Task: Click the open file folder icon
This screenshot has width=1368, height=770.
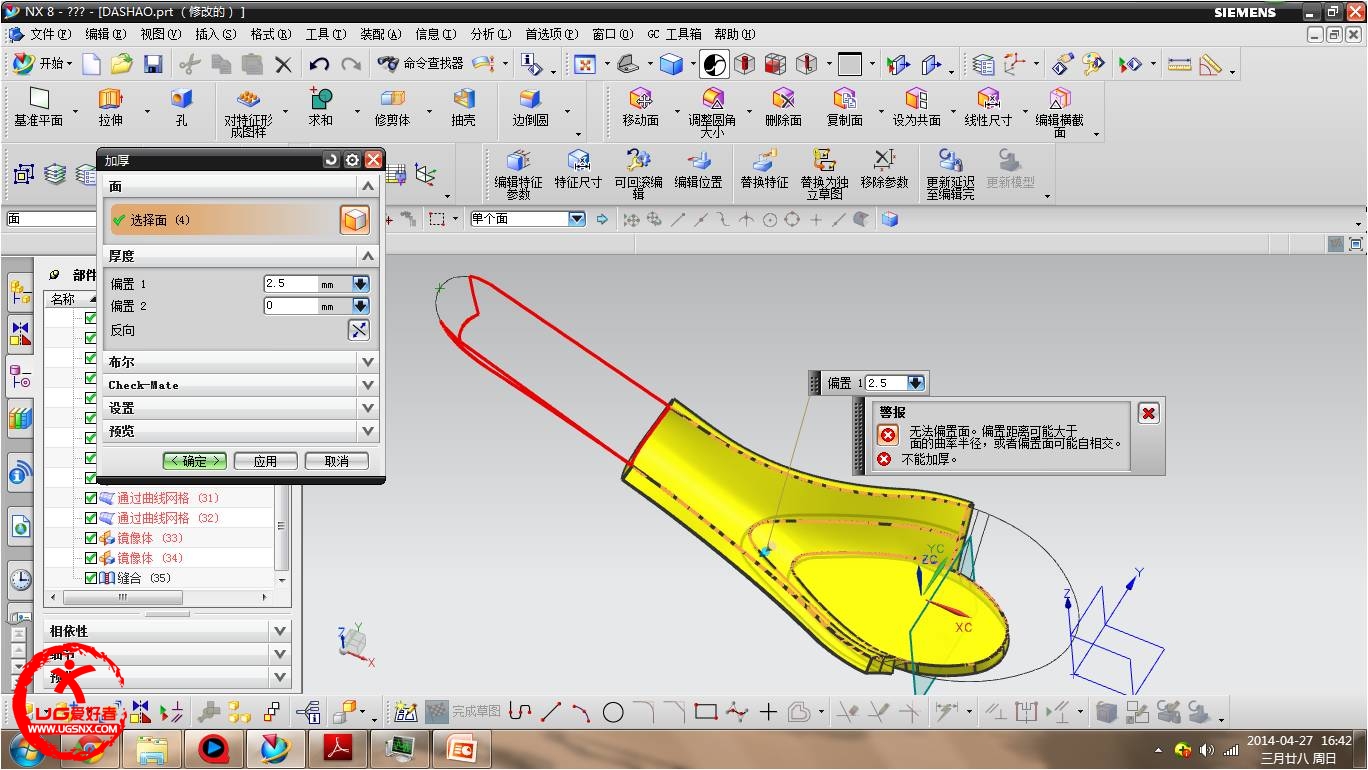Action: coord(122,64)
